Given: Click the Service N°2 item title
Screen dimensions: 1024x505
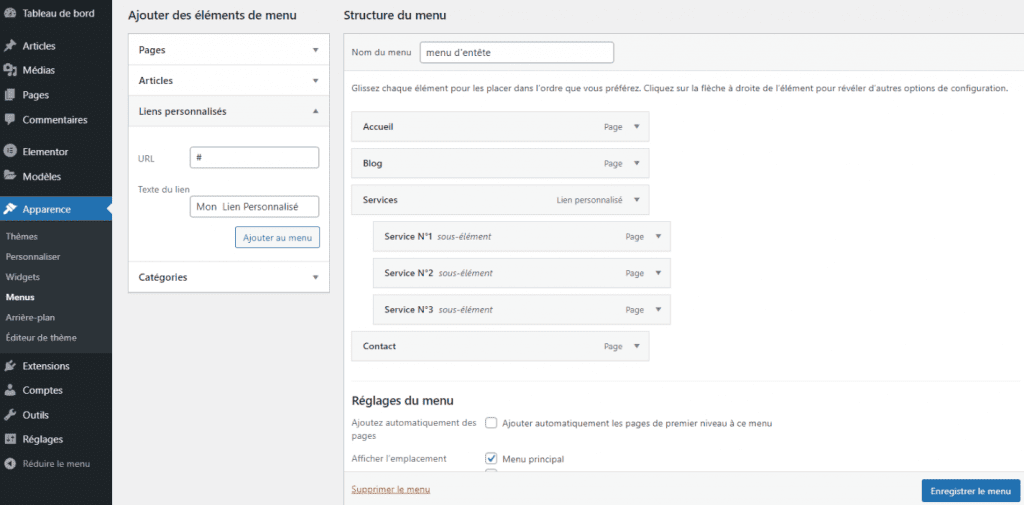Looking at the screenshot, I should [409, 273].
